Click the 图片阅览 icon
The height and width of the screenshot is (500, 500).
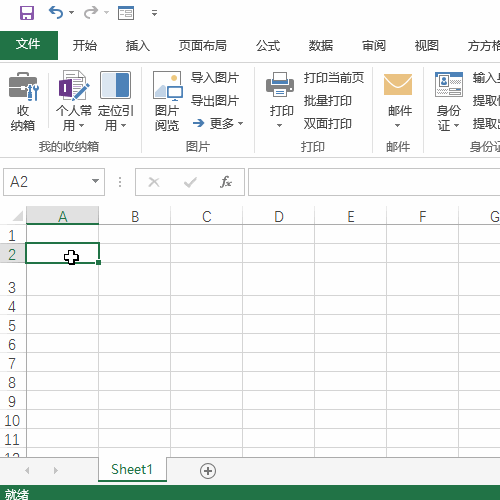168,86
